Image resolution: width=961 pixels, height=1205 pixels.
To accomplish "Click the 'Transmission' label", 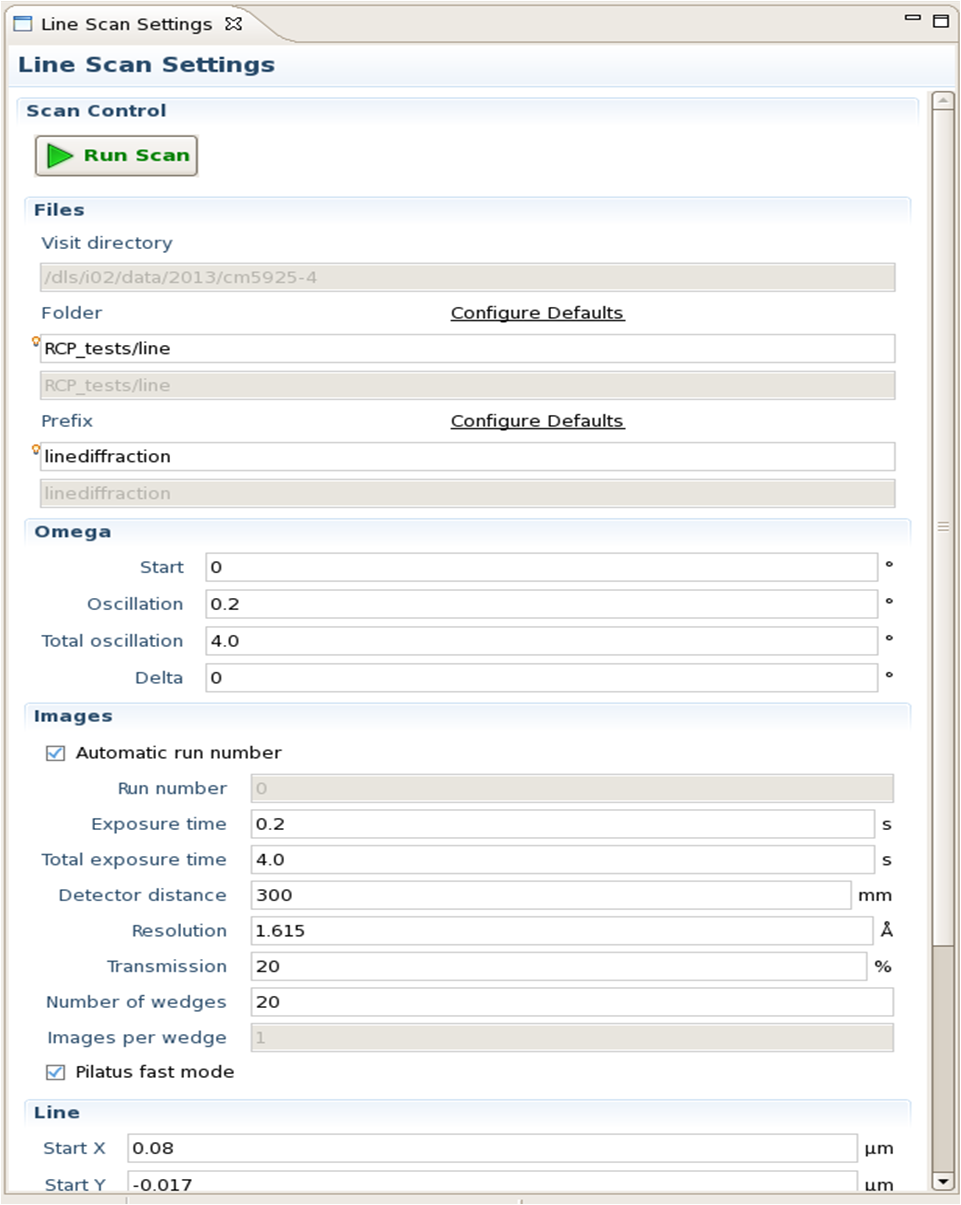I will [167, 966].
